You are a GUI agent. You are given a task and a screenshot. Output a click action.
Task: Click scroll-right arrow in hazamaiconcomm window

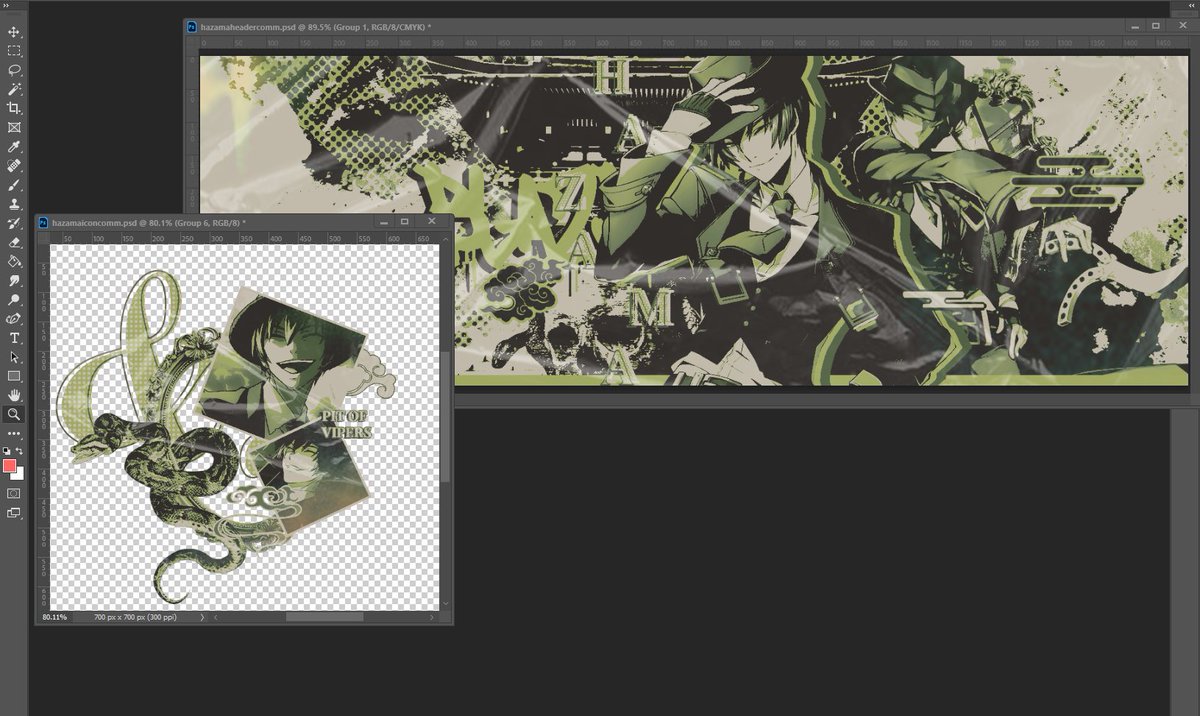click(x=433, y=618)
